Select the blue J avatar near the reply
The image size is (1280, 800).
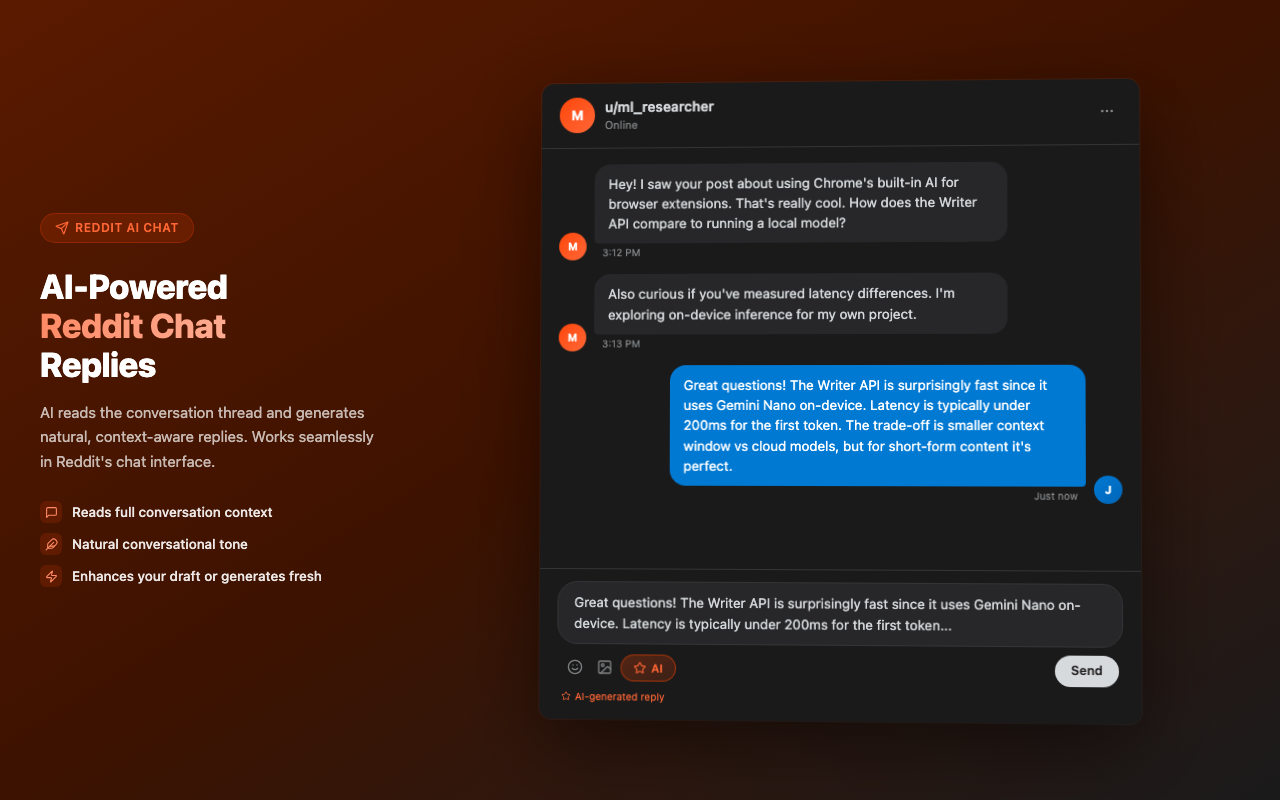(1108, 490)
